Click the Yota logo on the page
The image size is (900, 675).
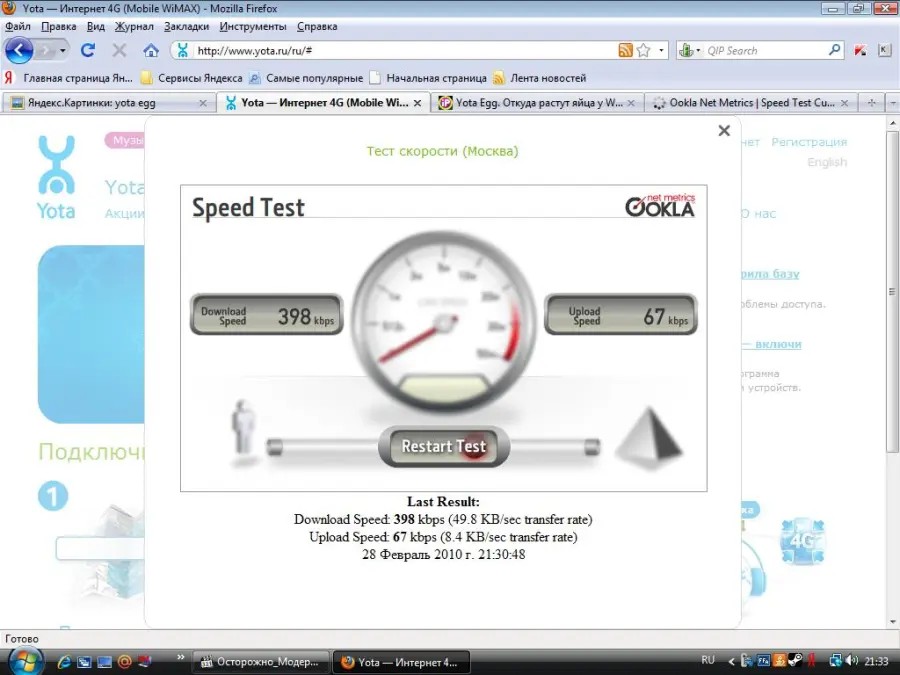point(56,178)
